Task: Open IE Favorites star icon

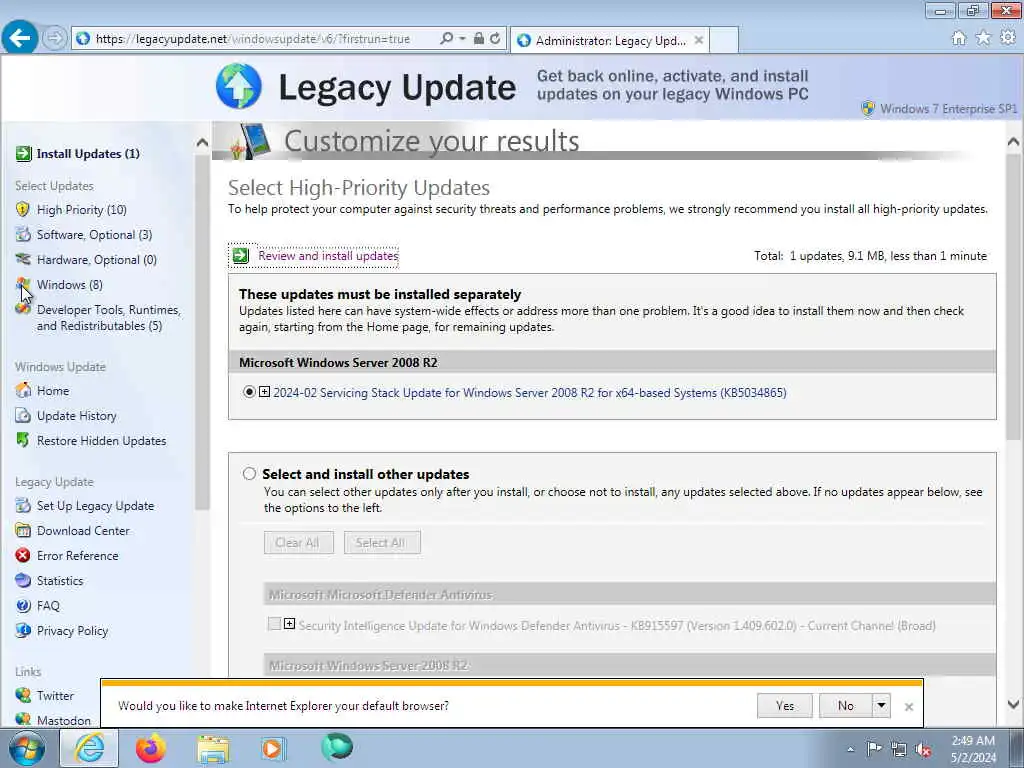Action: pos(983,39)
